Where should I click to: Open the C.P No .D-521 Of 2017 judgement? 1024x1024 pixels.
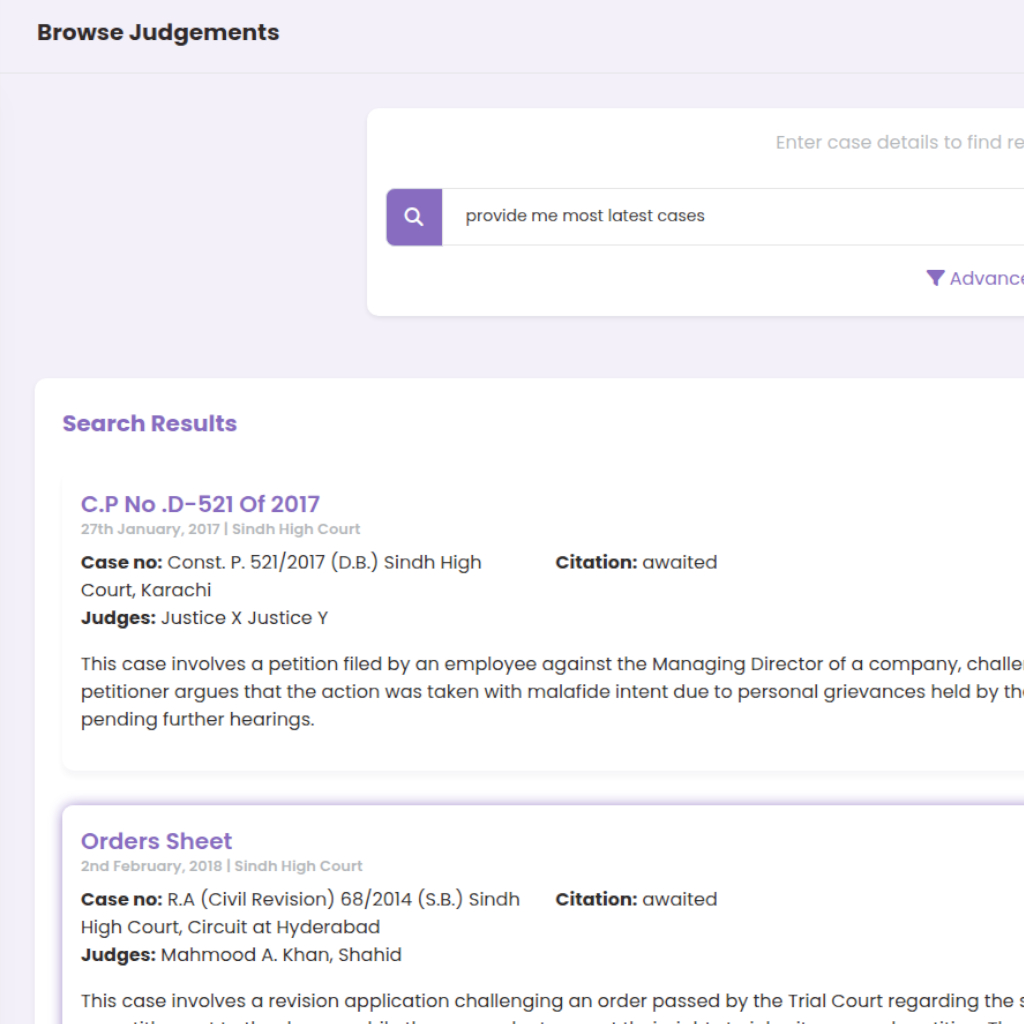click(200, 504)
